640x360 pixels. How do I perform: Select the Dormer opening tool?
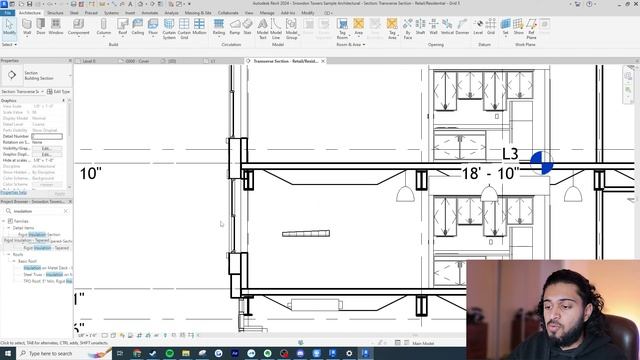click(462, 27)
